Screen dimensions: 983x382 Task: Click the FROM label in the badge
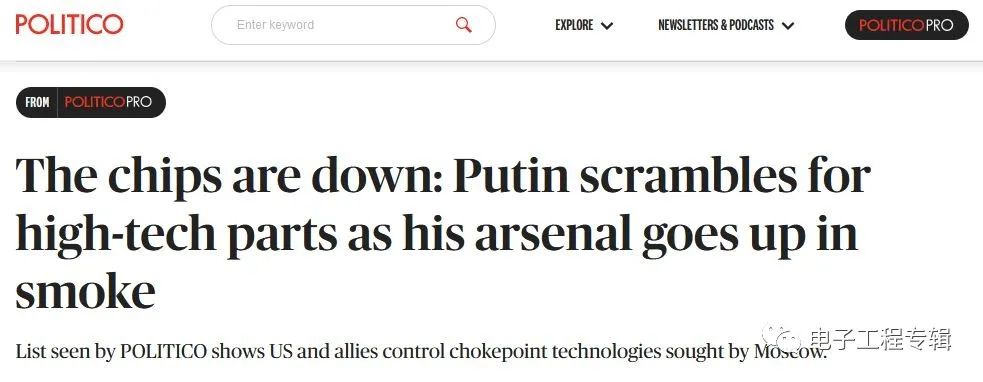37,102
